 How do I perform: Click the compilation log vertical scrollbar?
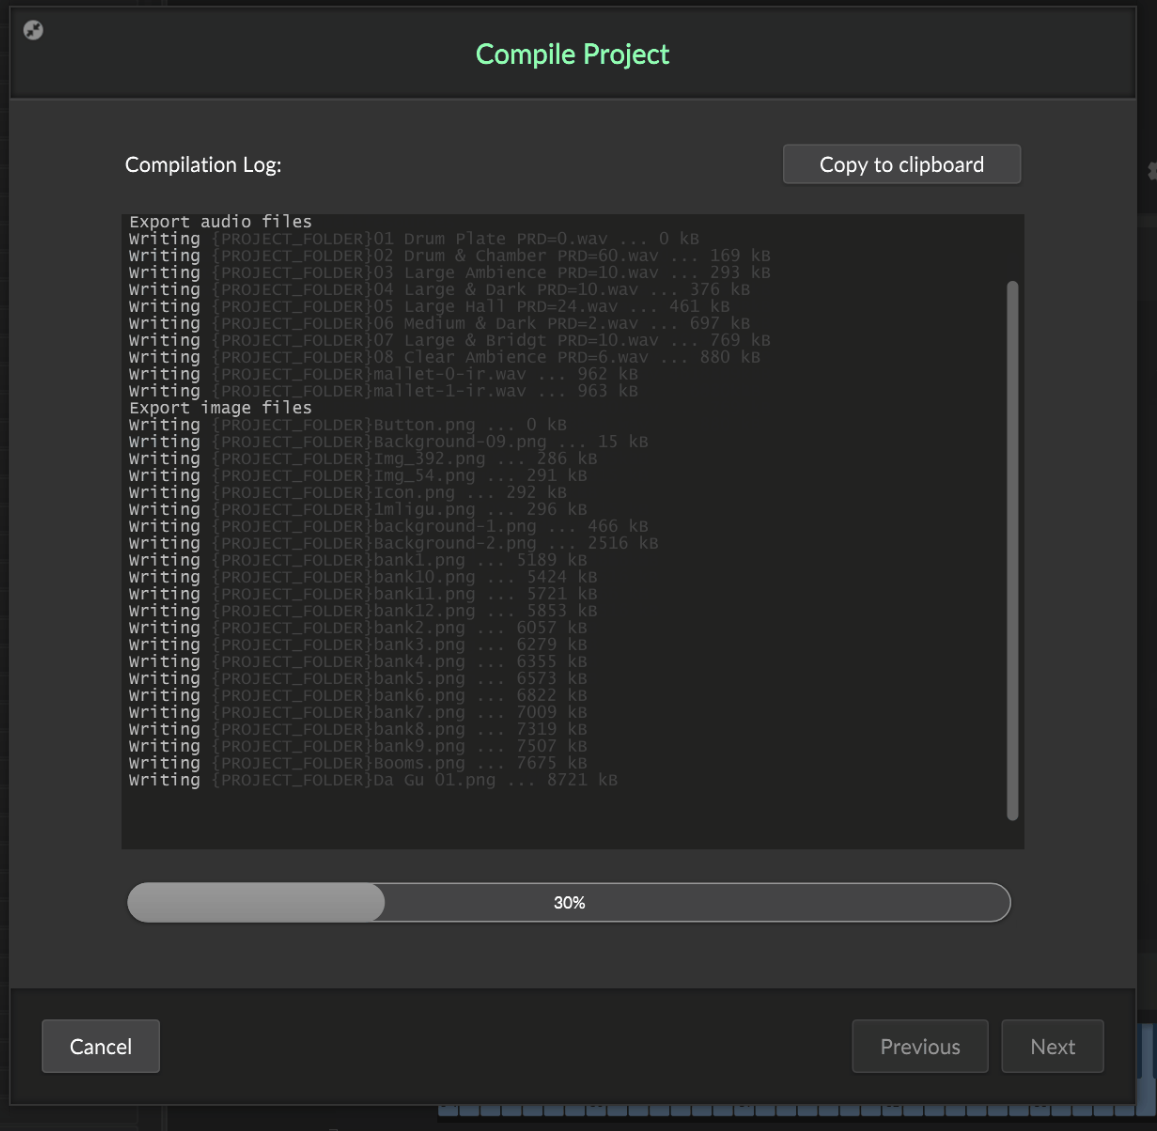click(x=1012, y=550)
